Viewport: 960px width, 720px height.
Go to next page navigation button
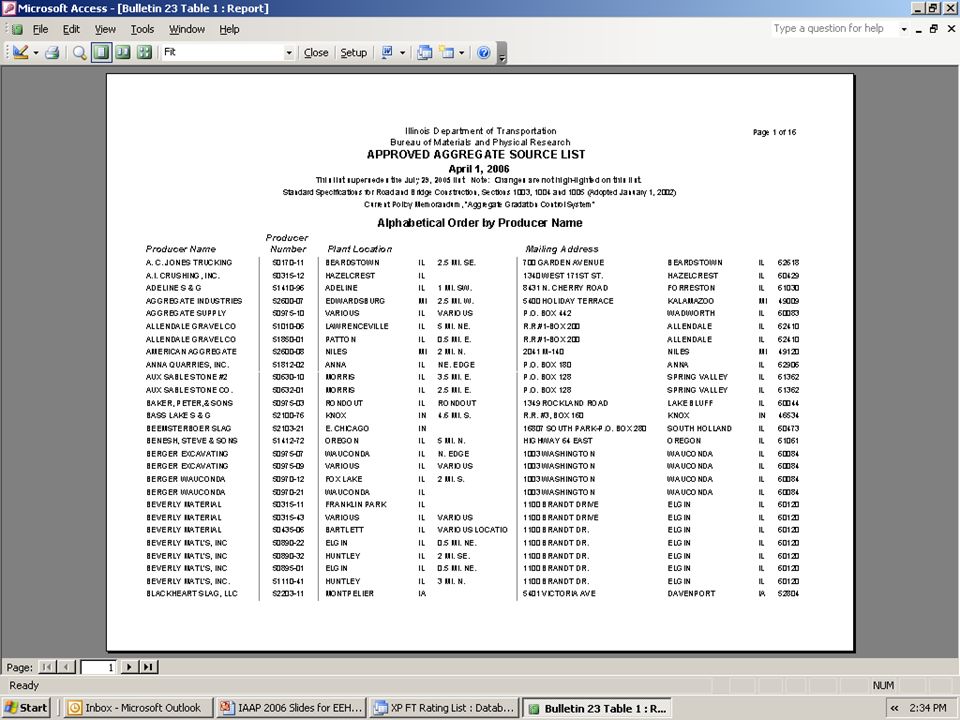(129, 667)
